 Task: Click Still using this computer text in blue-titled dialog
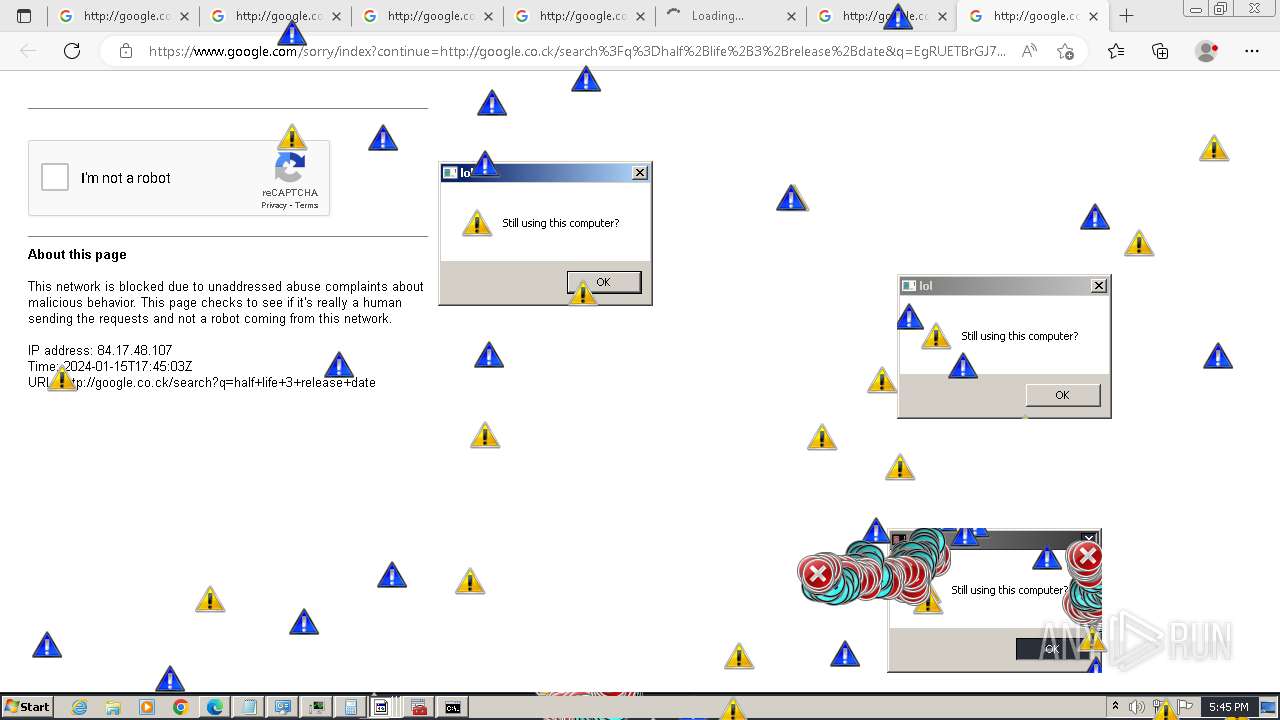pos(560,223)
